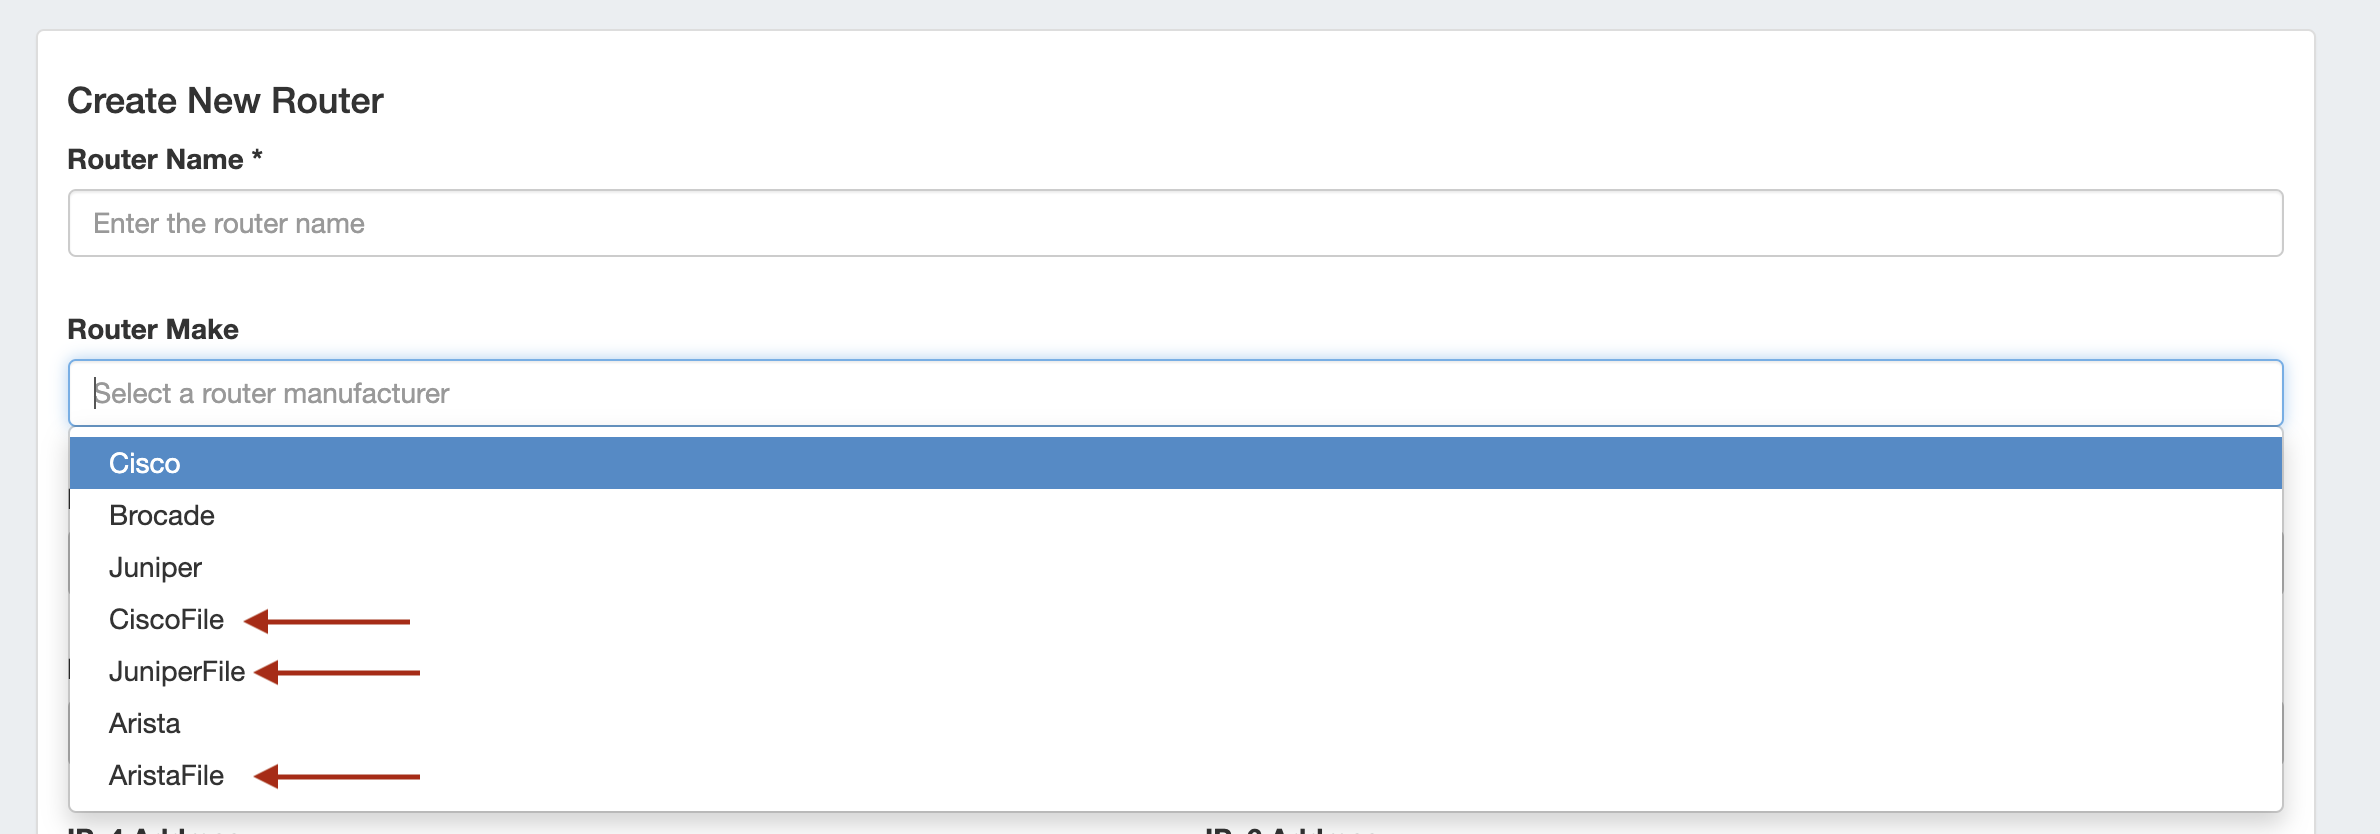Click the partially visible IPv6 Address label
The width and height of the screenshot is (2380, 834).
tap(1291, 829)
